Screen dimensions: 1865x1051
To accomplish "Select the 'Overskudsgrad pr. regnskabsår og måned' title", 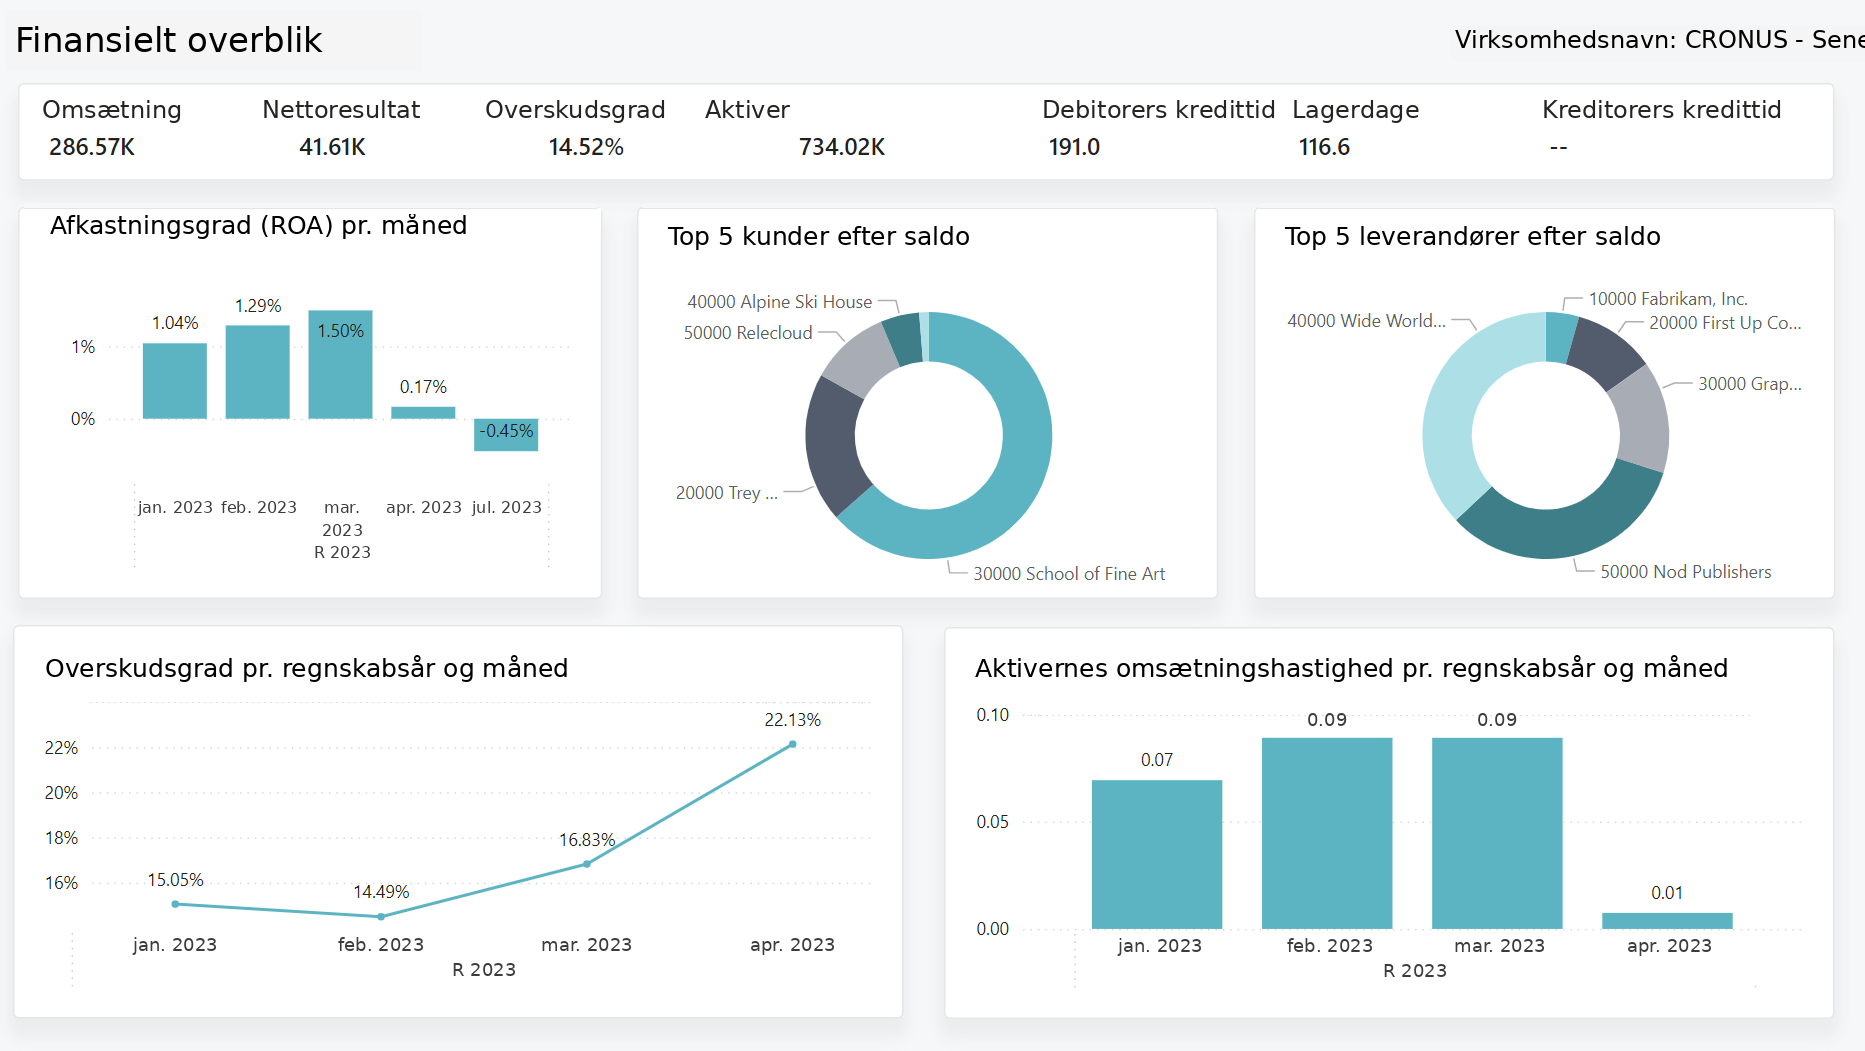I will pos(306,669).
